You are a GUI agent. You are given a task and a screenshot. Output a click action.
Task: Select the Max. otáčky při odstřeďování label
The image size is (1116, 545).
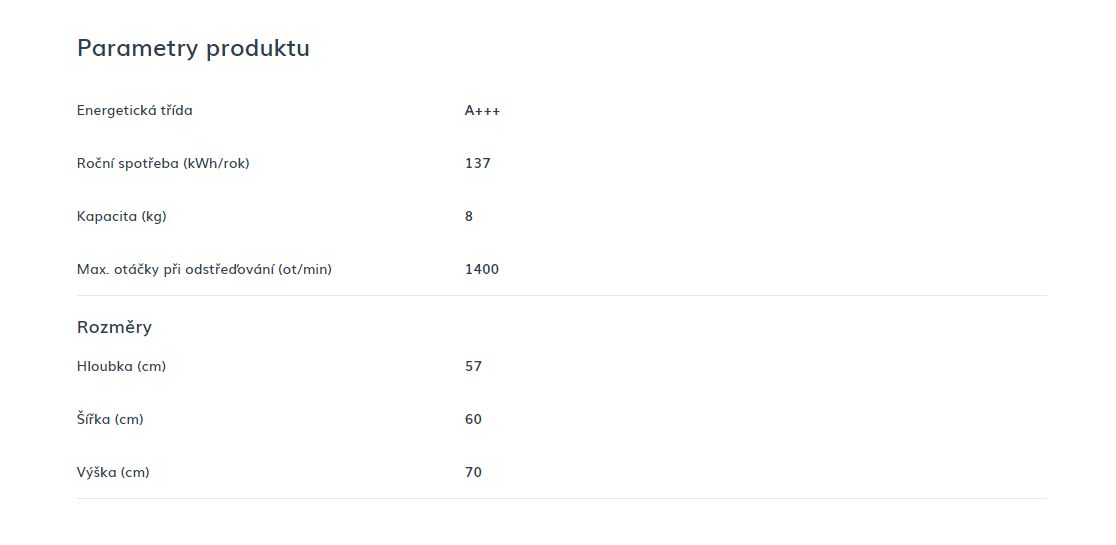click(x=204, y=270)
